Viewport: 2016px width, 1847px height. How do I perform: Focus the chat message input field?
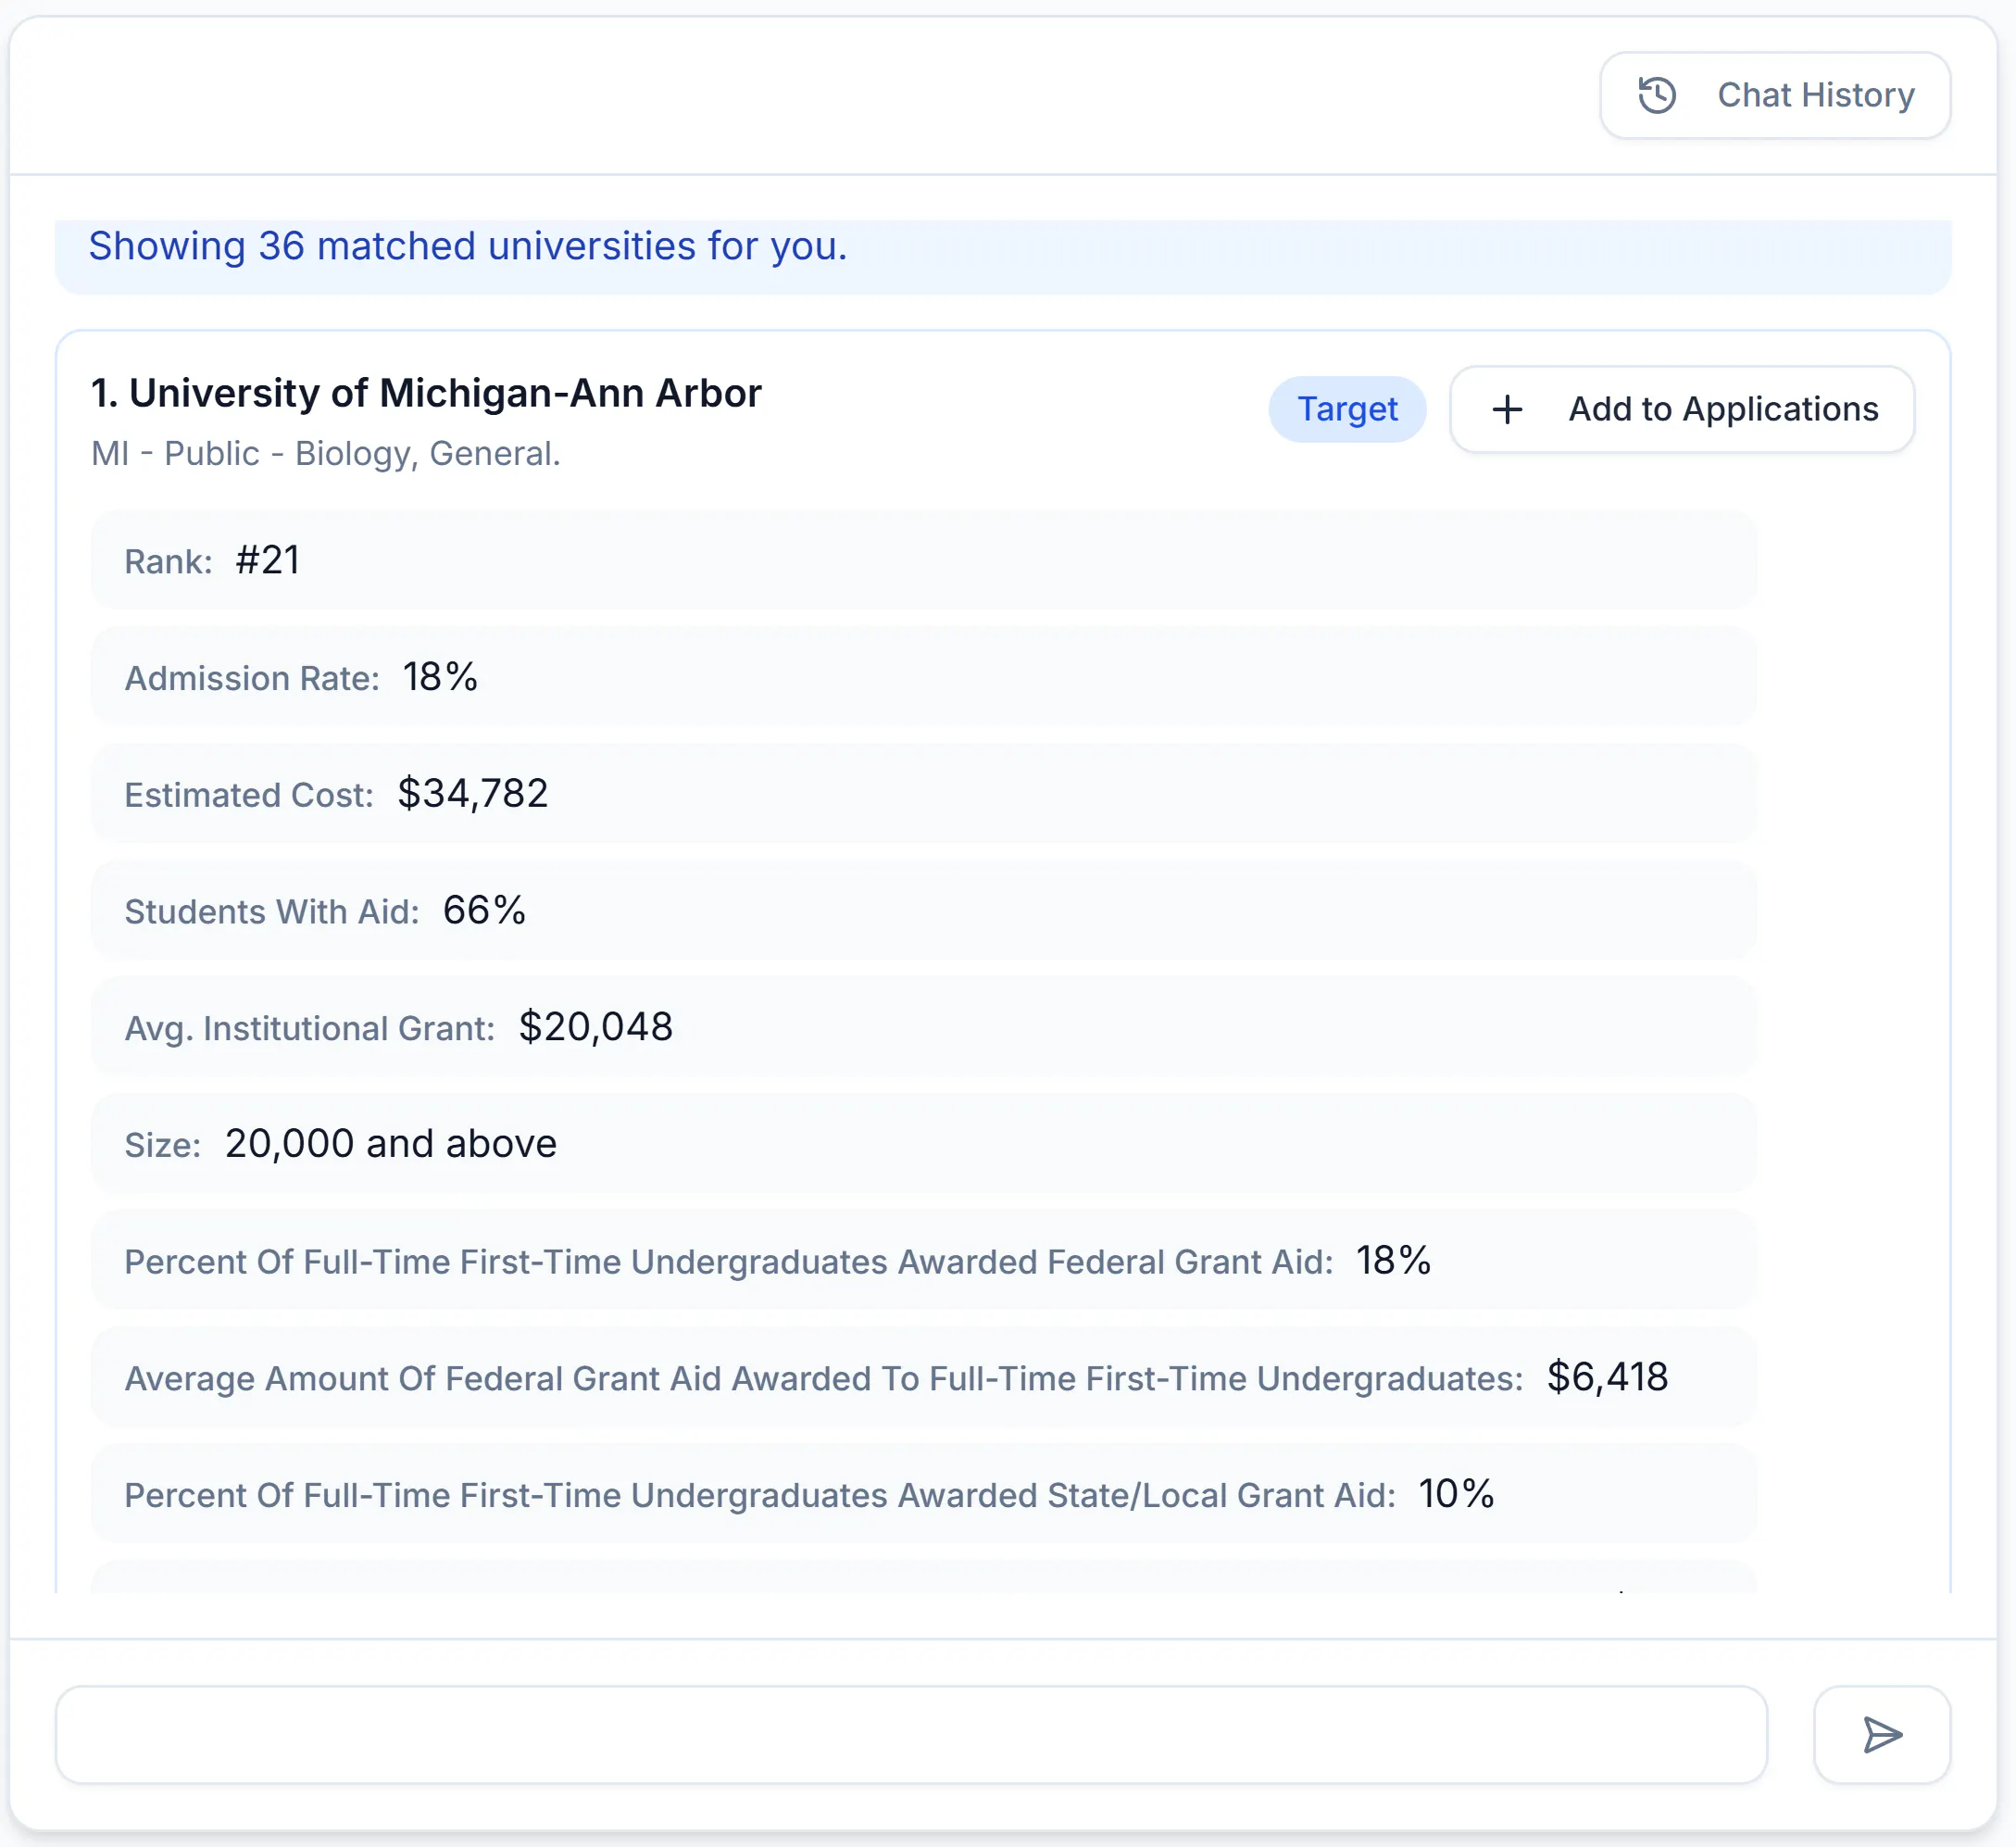911,1734
